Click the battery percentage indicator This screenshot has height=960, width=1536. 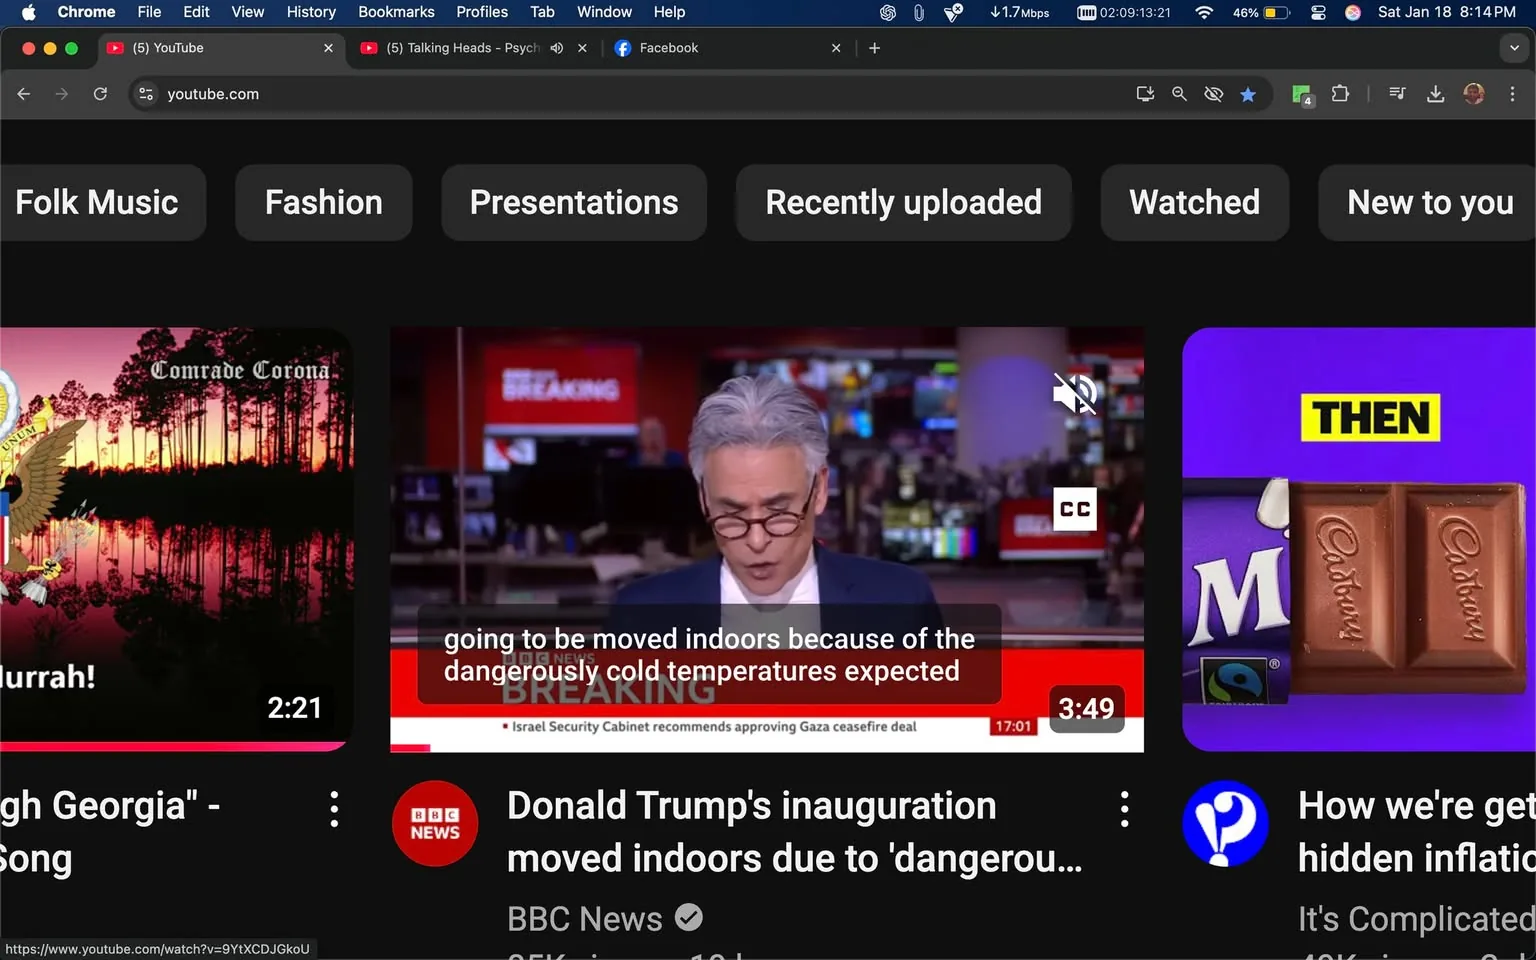coord(1246,12)
